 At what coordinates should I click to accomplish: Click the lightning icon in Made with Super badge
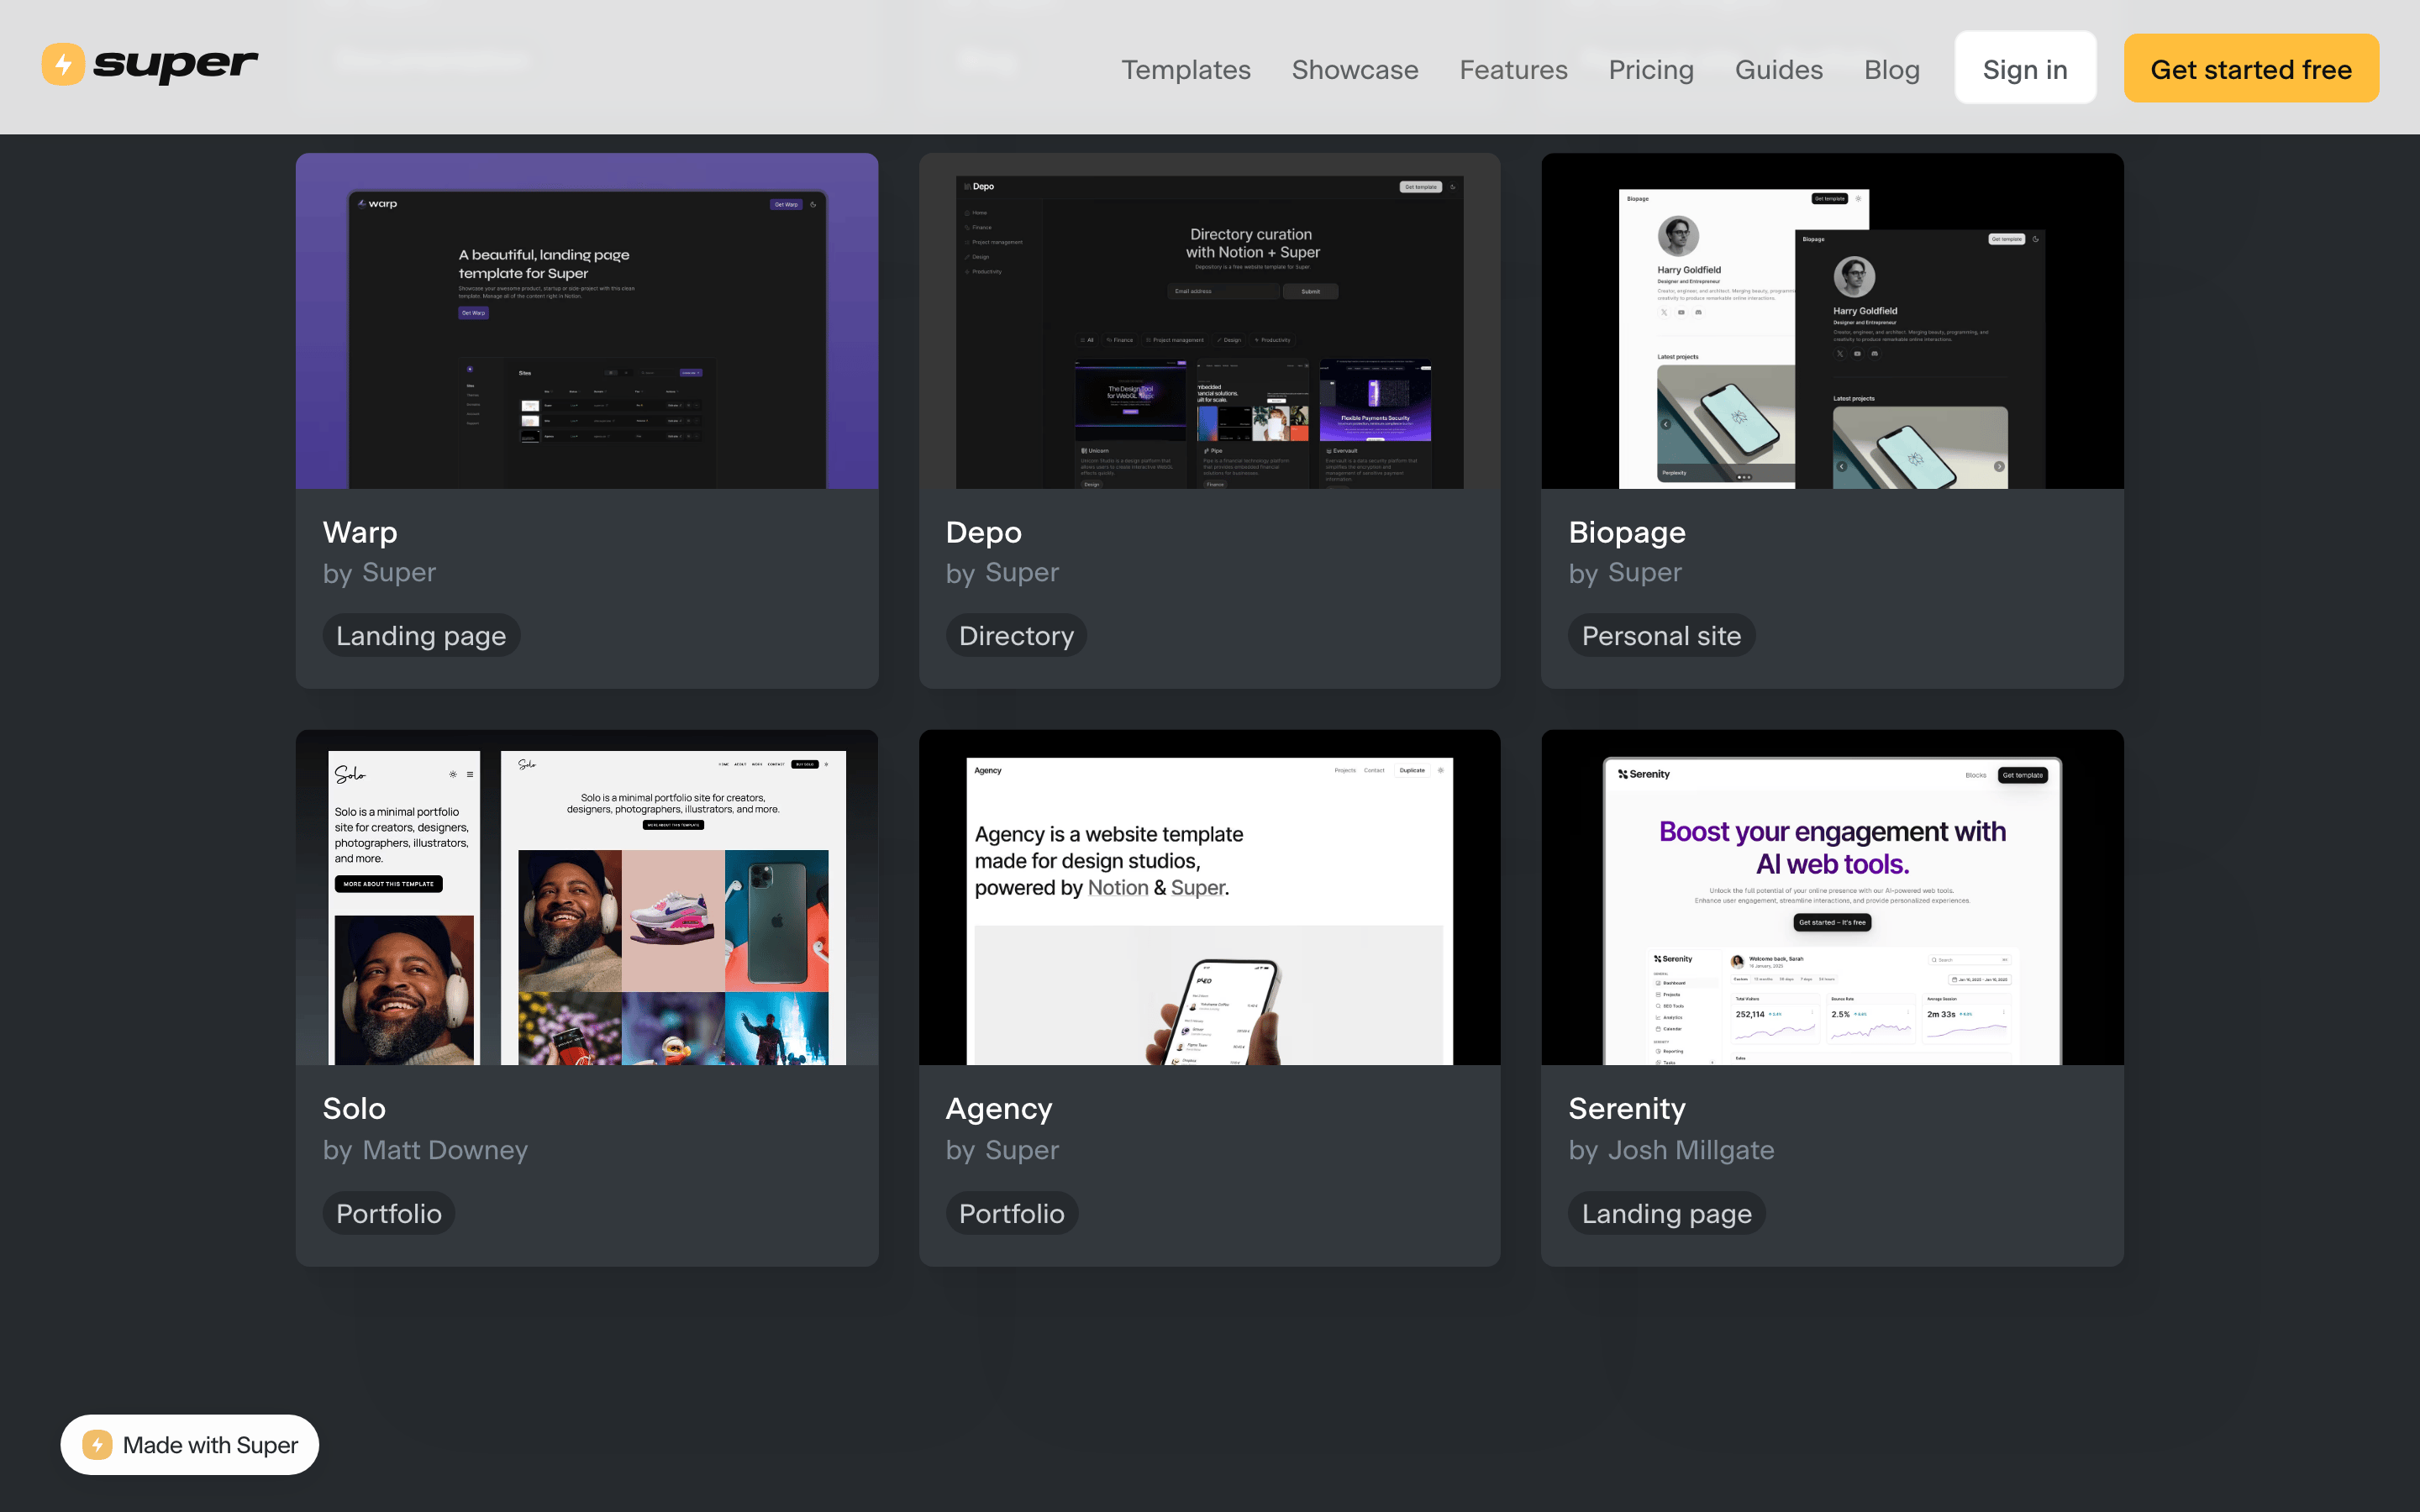point(97,1445)
